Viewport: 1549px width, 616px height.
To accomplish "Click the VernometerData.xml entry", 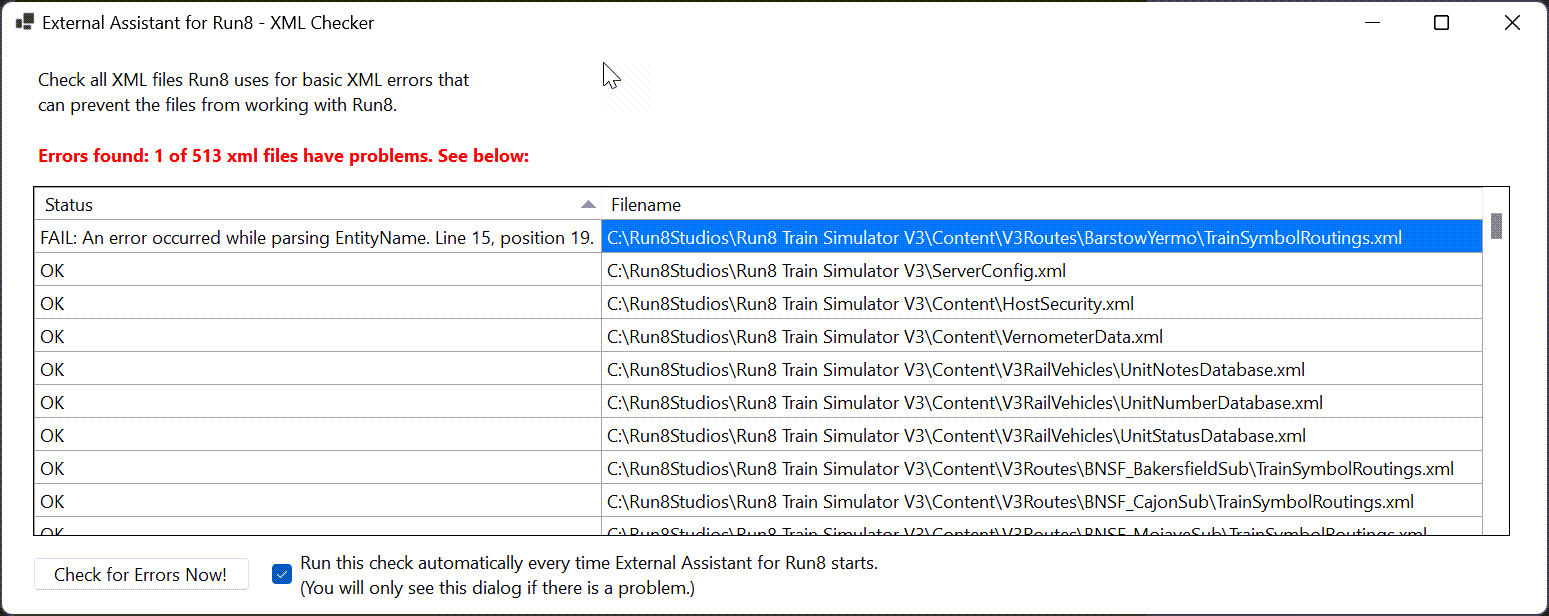I will [x=885, y=337].
